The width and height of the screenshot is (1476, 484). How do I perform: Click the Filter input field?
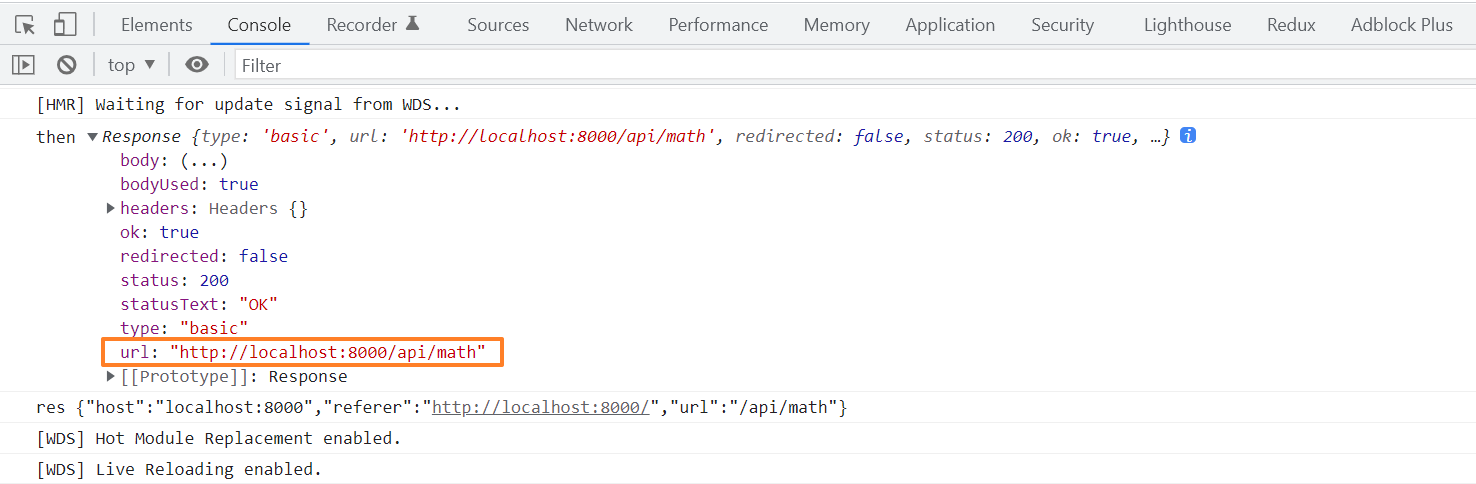850,65
